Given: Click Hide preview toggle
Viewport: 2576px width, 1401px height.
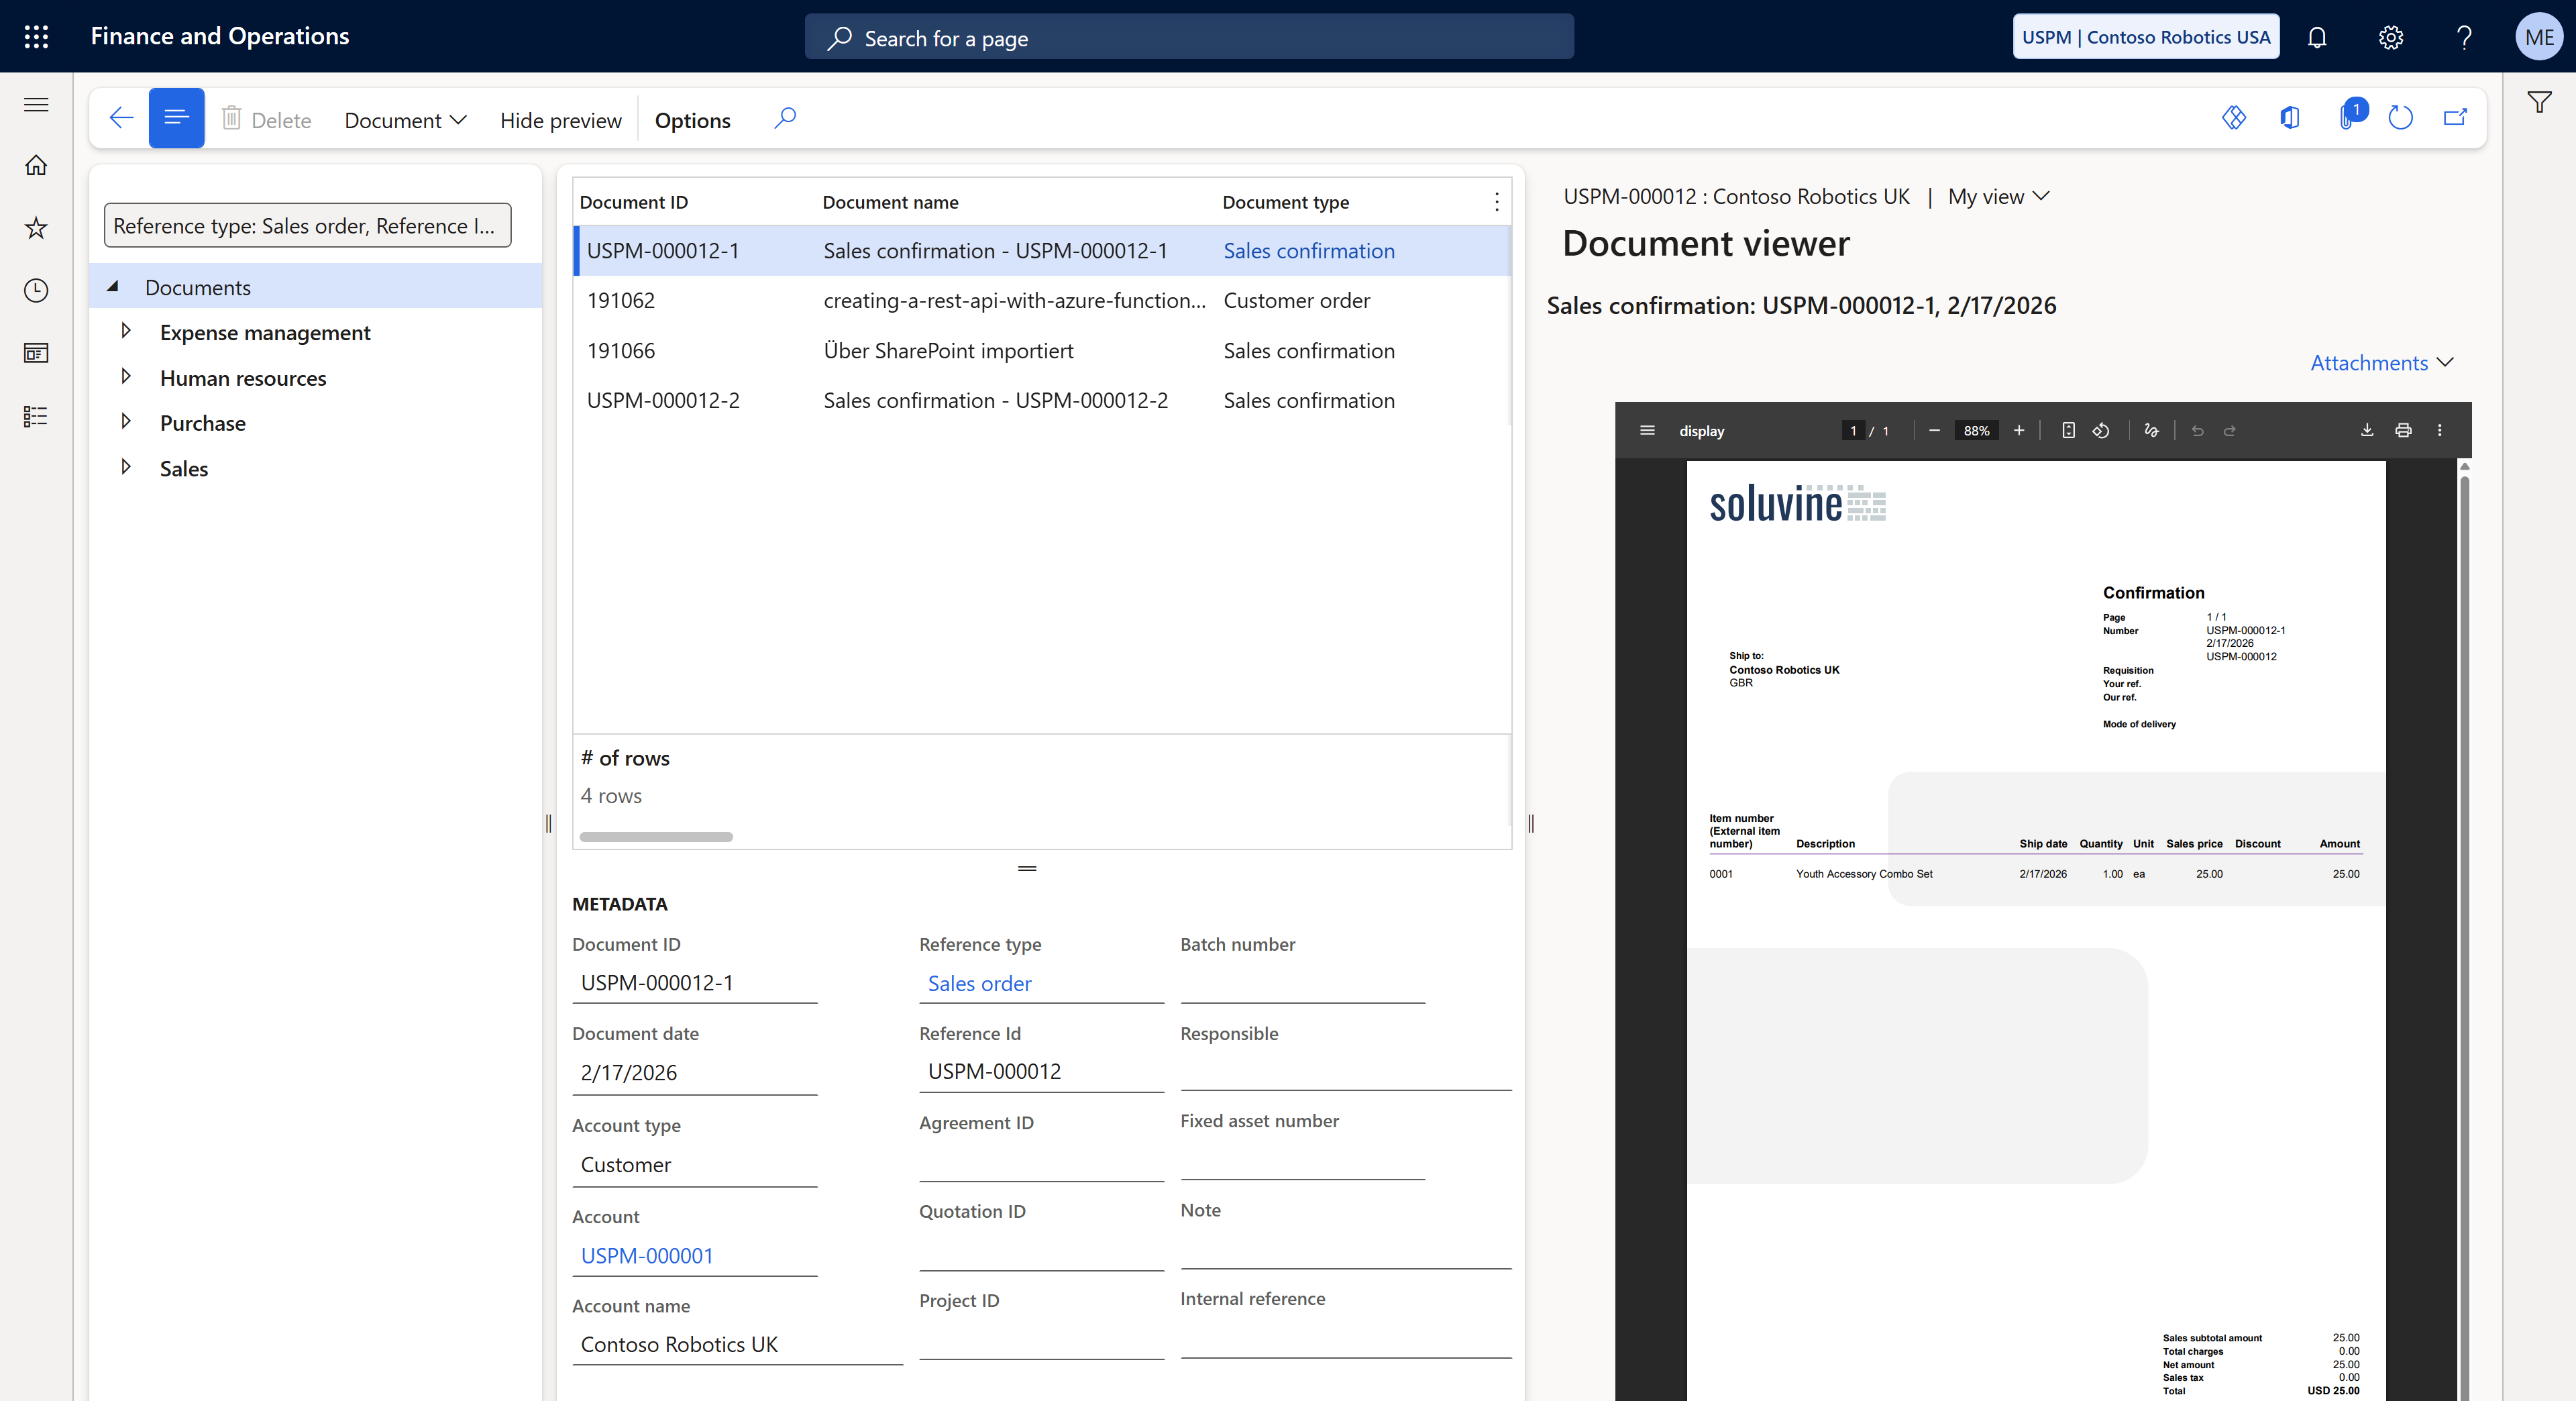Looking at the screenshot, I should [560, 120].
